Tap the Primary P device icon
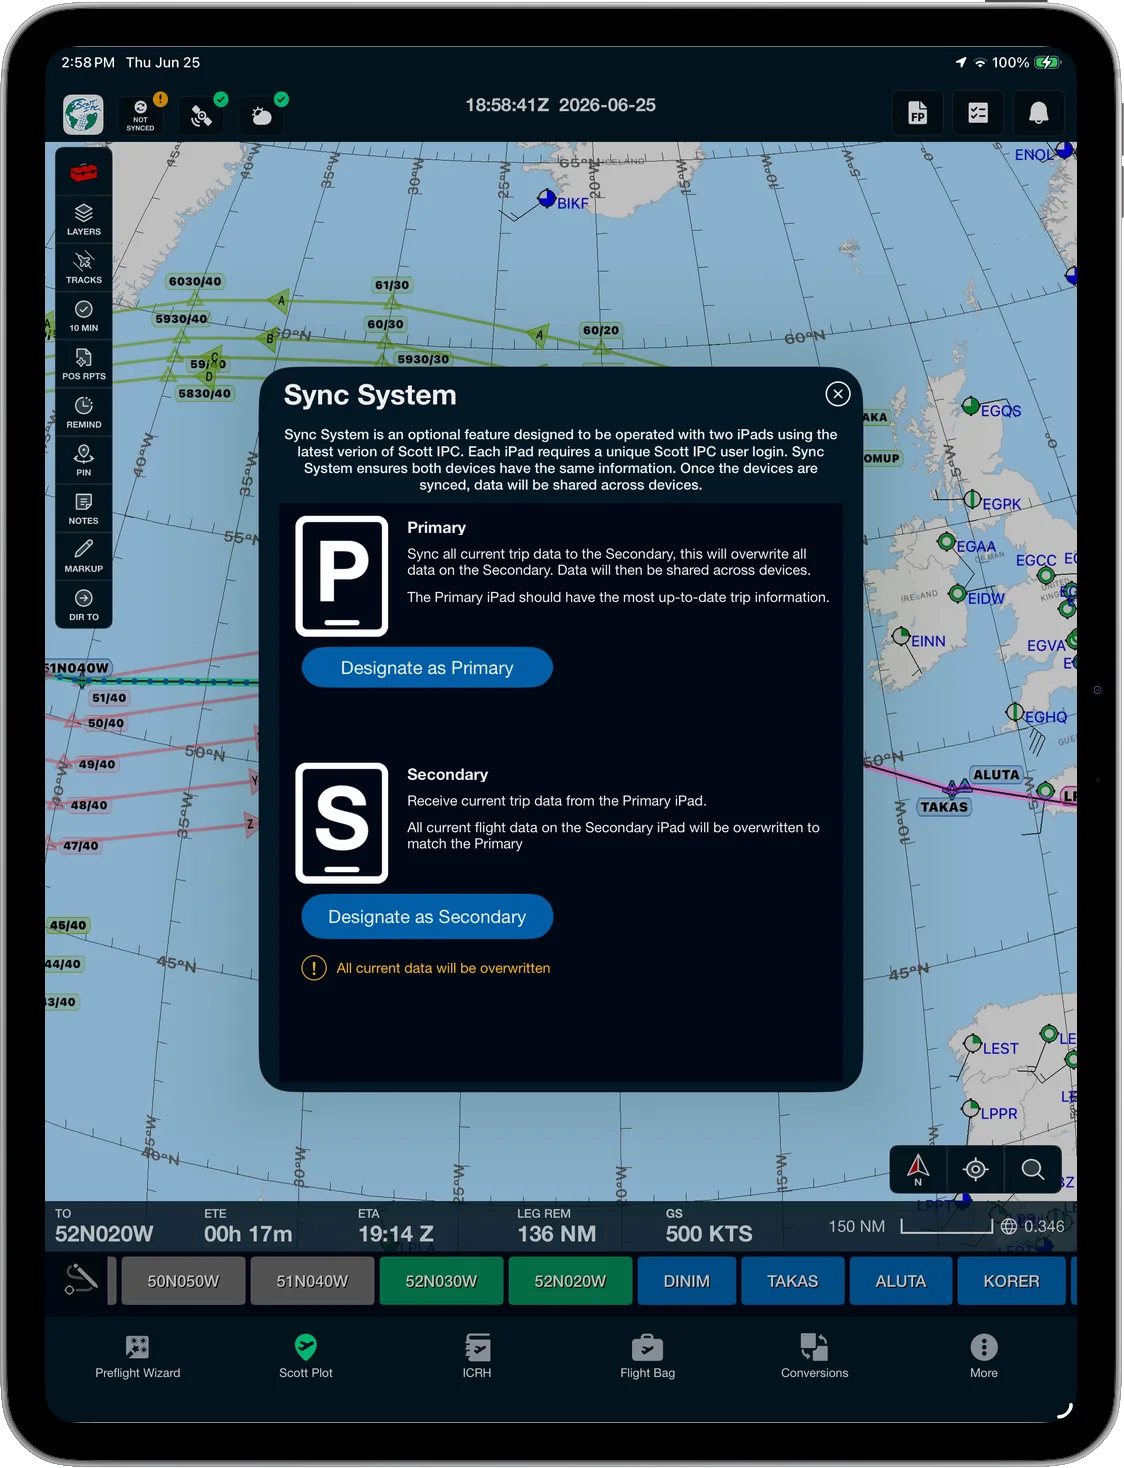1124x1468 pixels. pos(342,576)
